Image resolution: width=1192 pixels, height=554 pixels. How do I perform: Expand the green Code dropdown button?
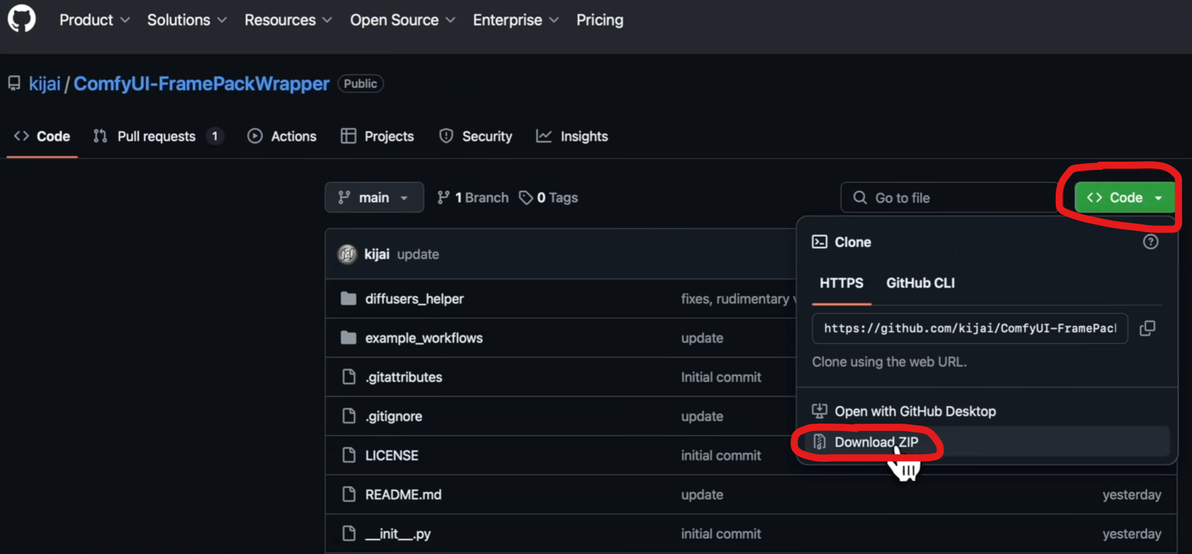click(x=1125, y=198)
